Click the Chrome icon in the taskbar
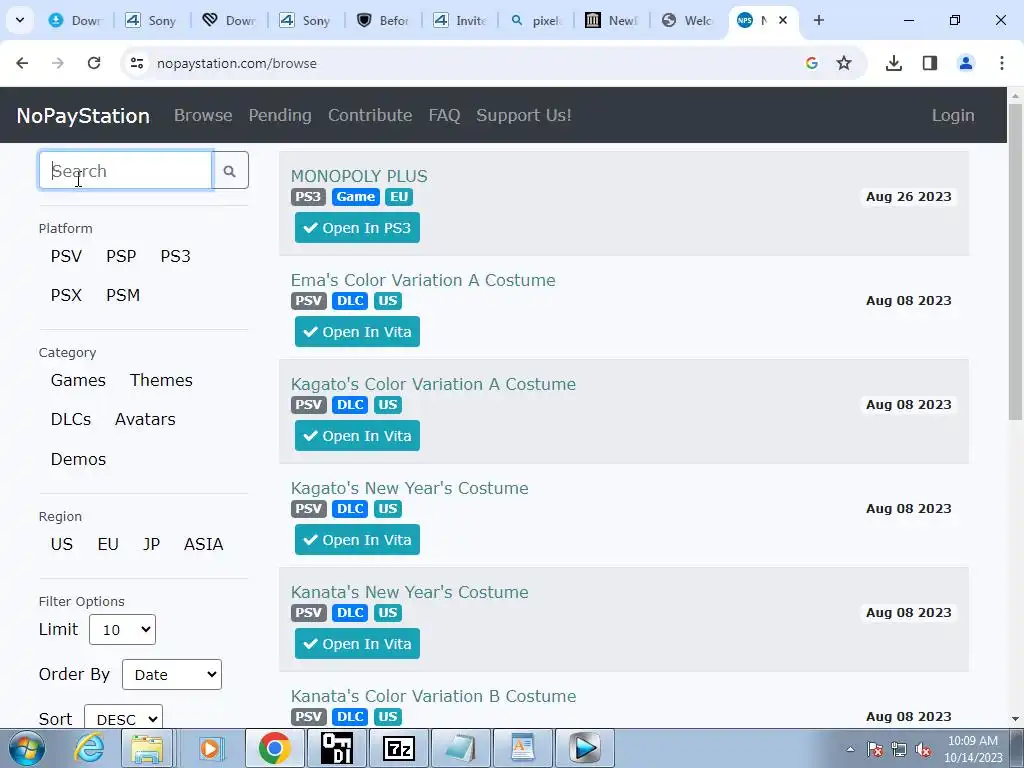This screenshot has width=1024, height=768. [x=274, y=748]
